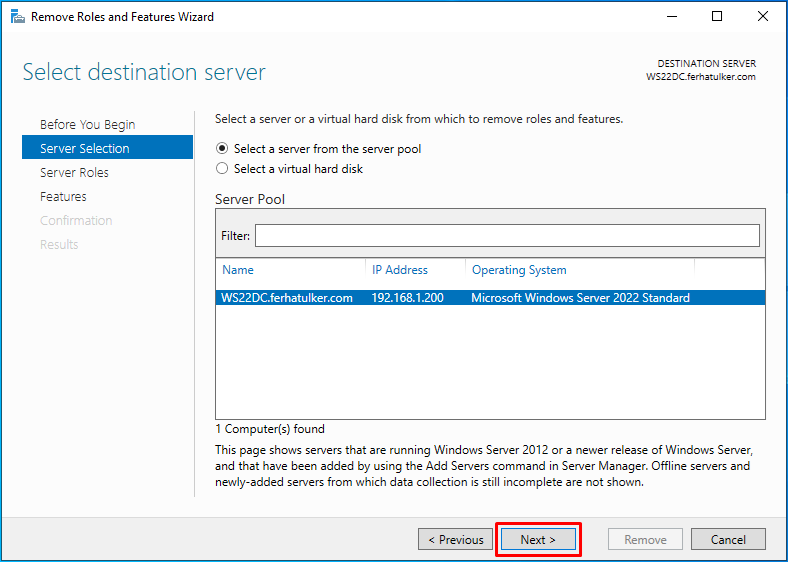Click the Previous button

[455, 539]
